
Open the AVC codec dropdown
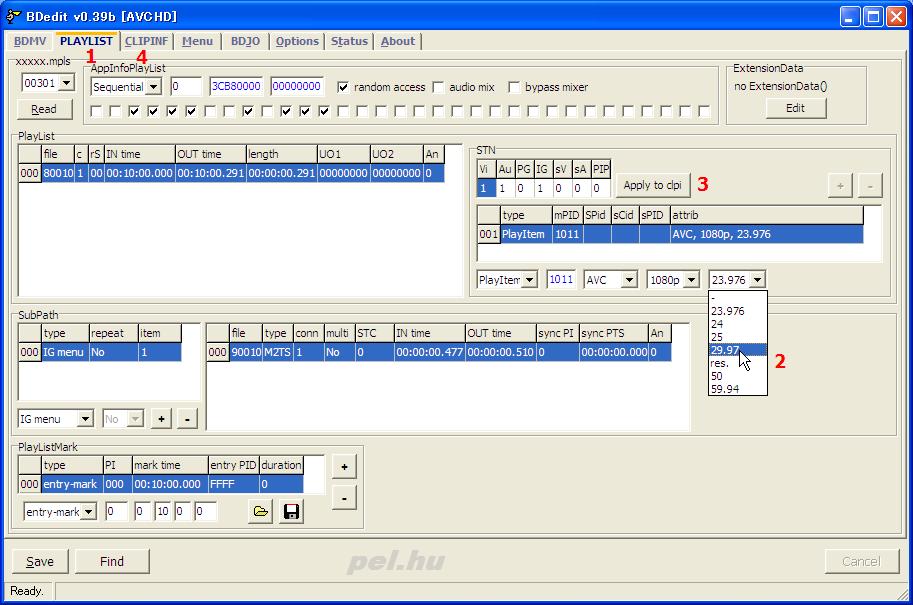coord(629,280)
